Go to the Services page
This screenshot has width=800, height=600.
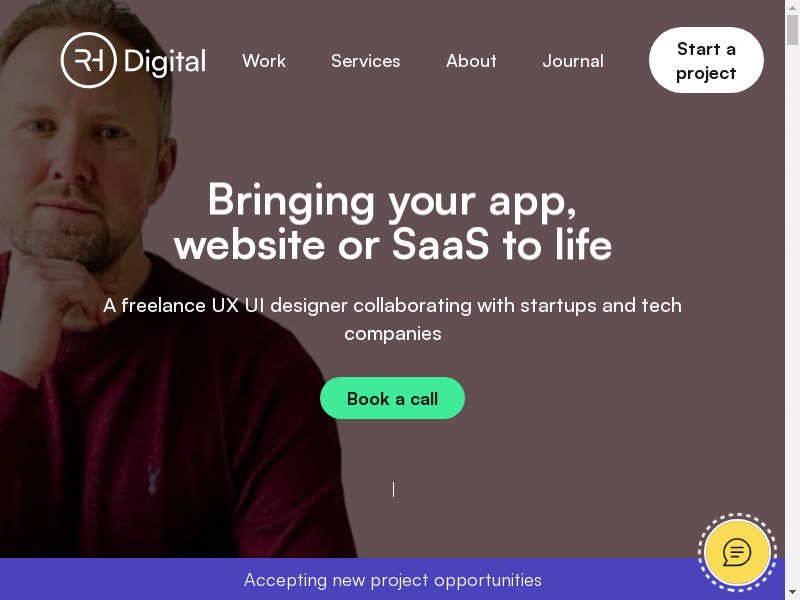(x=365, y=61)
